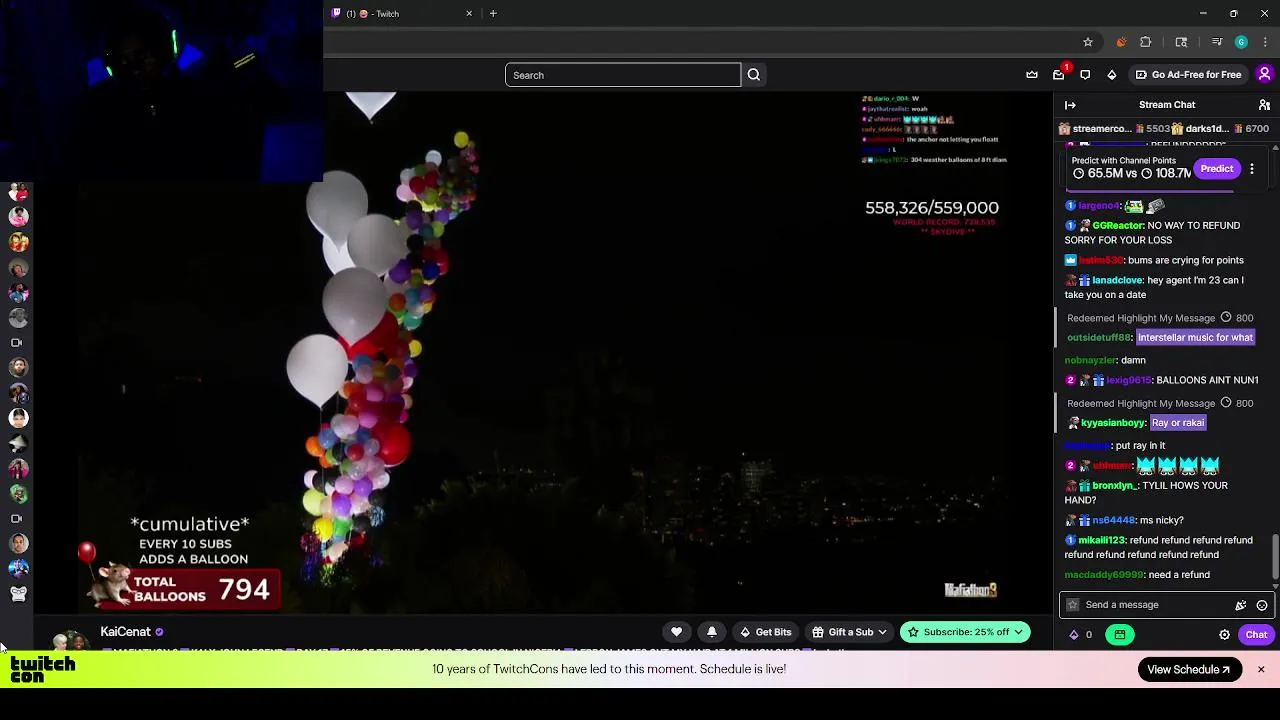1280x720 pixels.
Task: Click KaiCenat channel avatar thumbnail
Action: pyautogui.click(x=70, y=641)
